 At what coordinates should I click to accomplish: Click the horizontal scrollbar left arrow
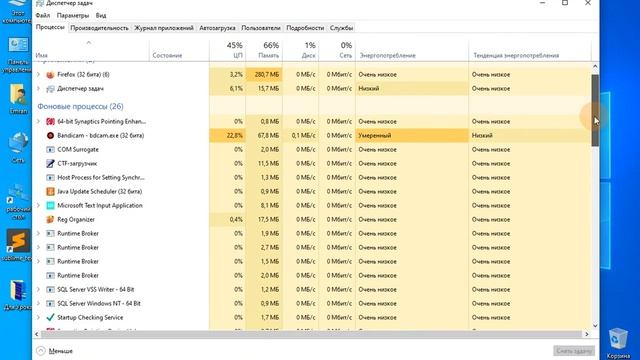pyautogui.click(x=37, y=334)
